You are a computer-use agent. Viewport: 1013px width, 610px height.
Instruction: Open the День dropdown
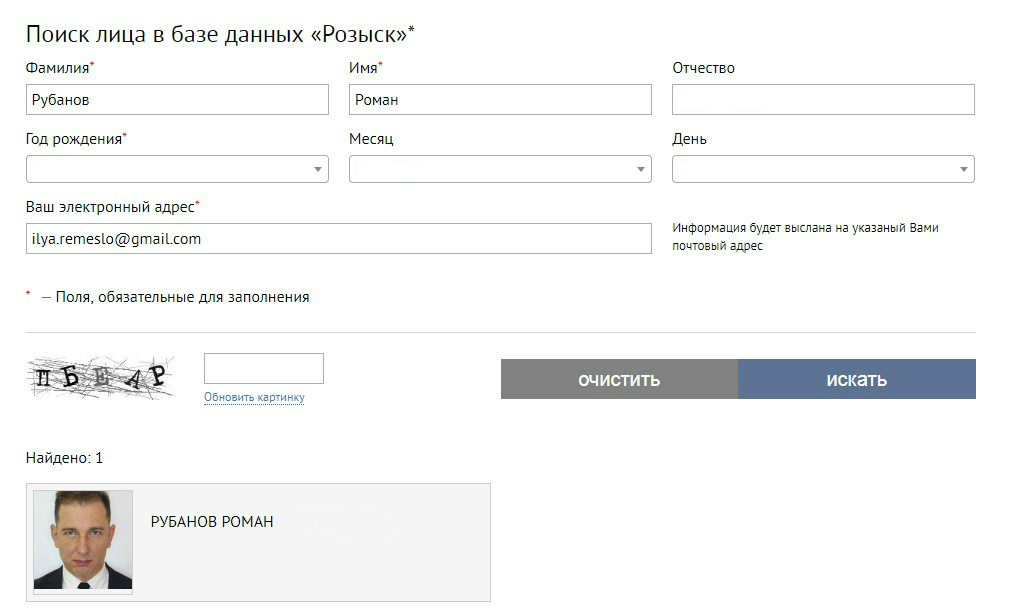coord(823,169)
